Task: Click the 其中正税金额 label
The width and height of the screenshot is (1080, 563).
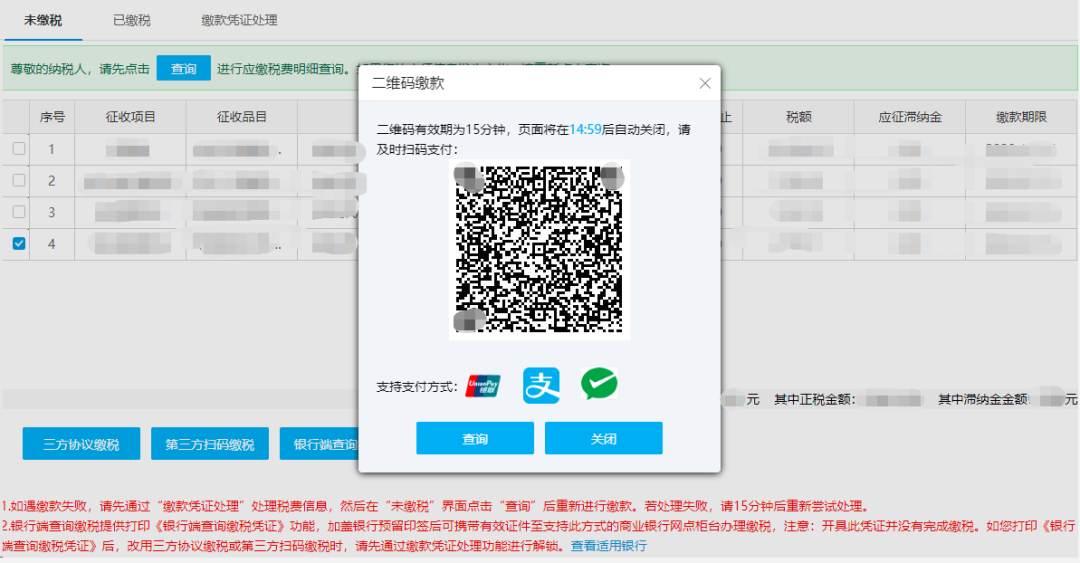Action: pyautogui.click(x=814, y=400)
